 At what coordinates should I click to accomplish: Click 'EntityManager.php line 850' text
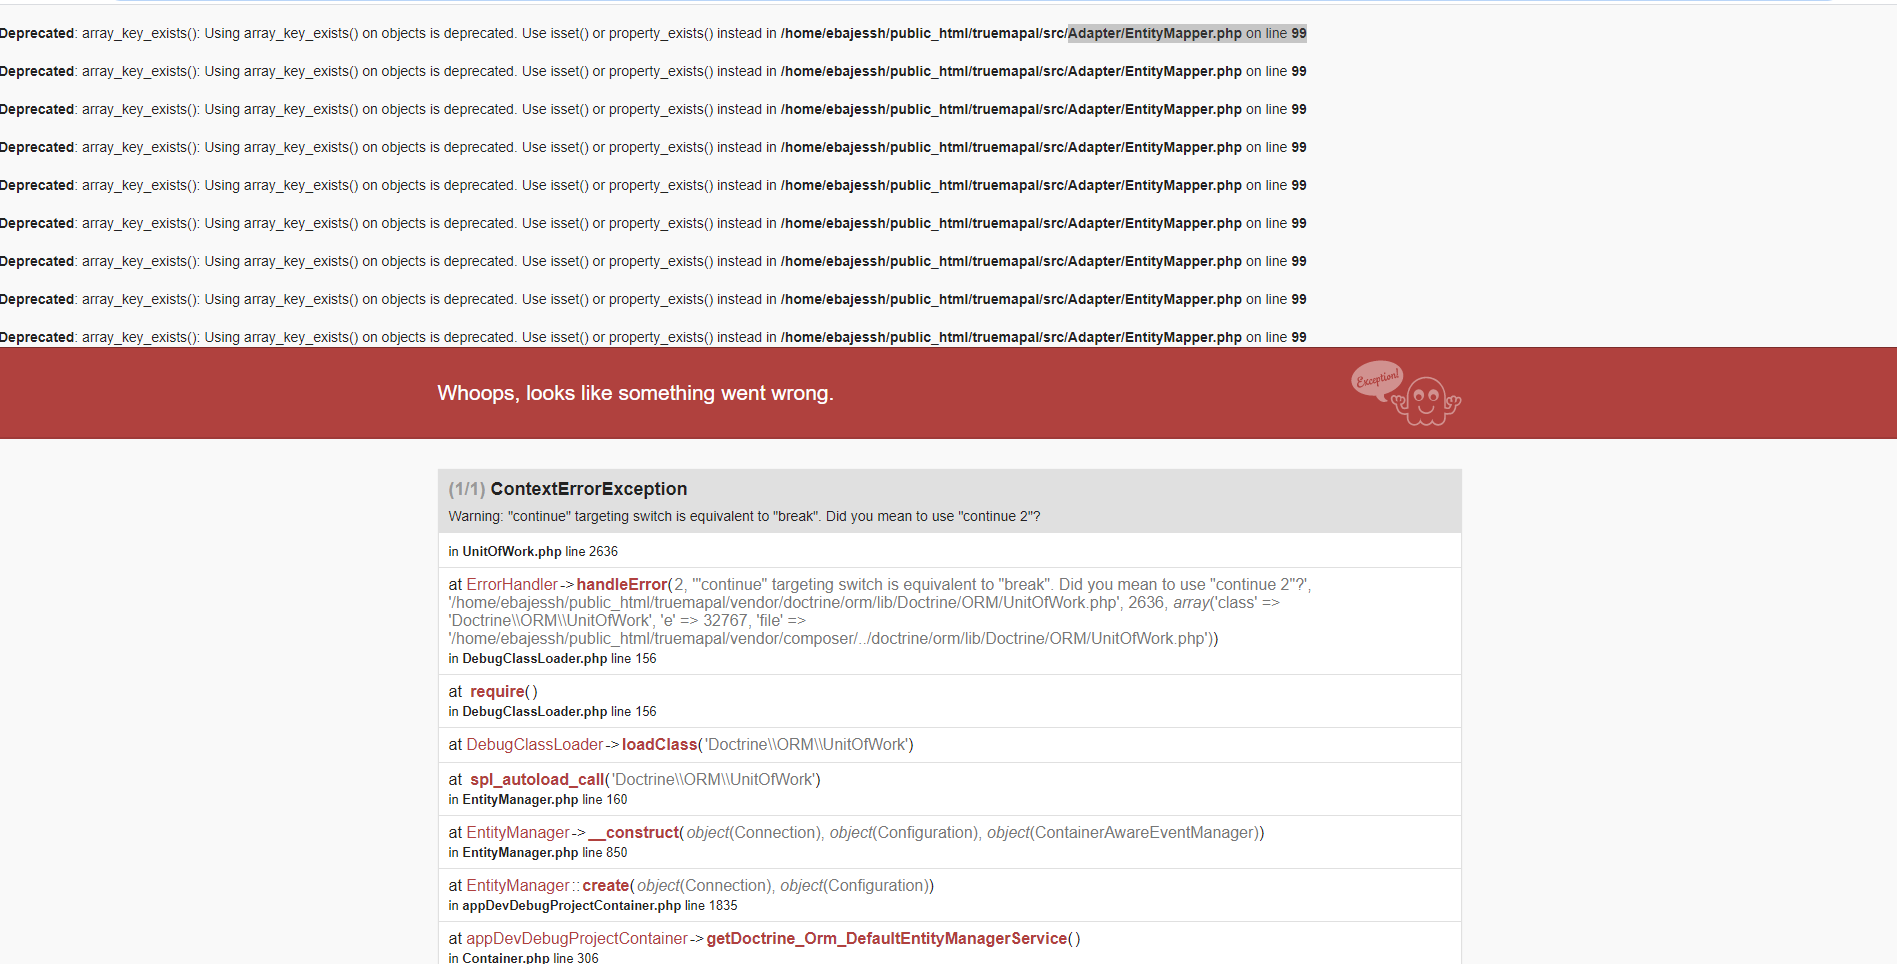tap(545, 853)
